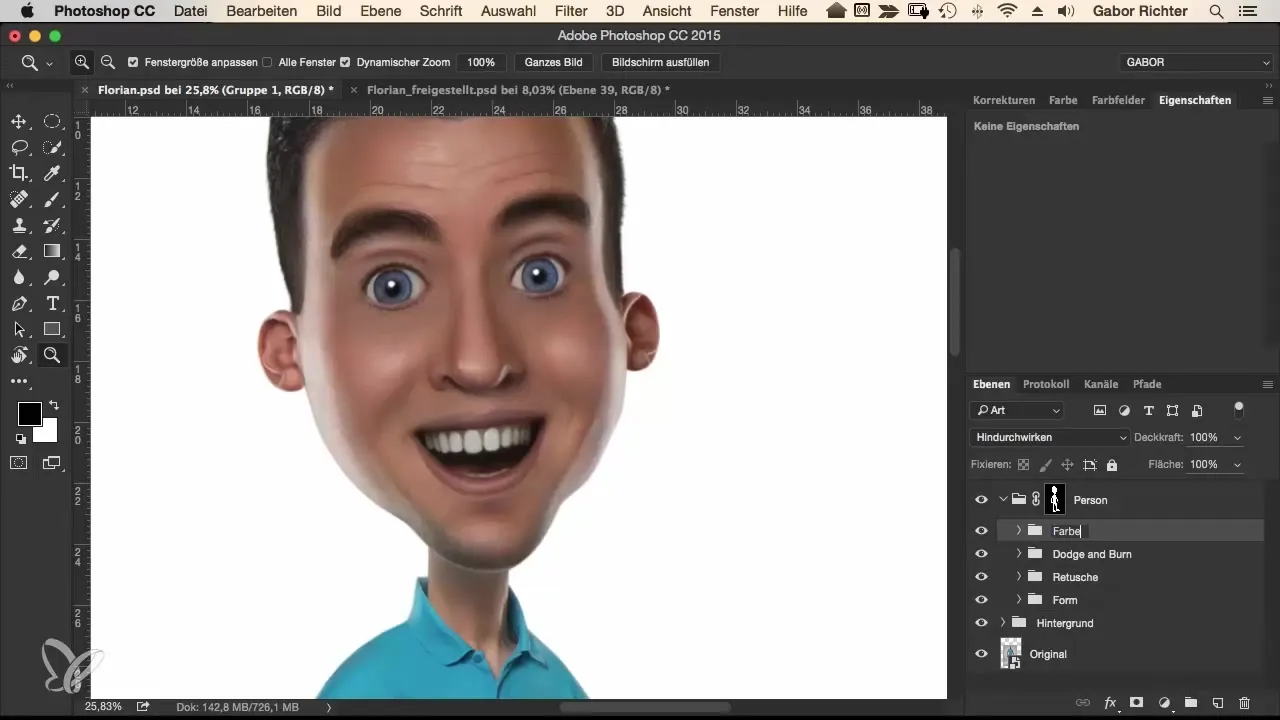
Task: Select the Hand tool
Action: click(19, 355)
